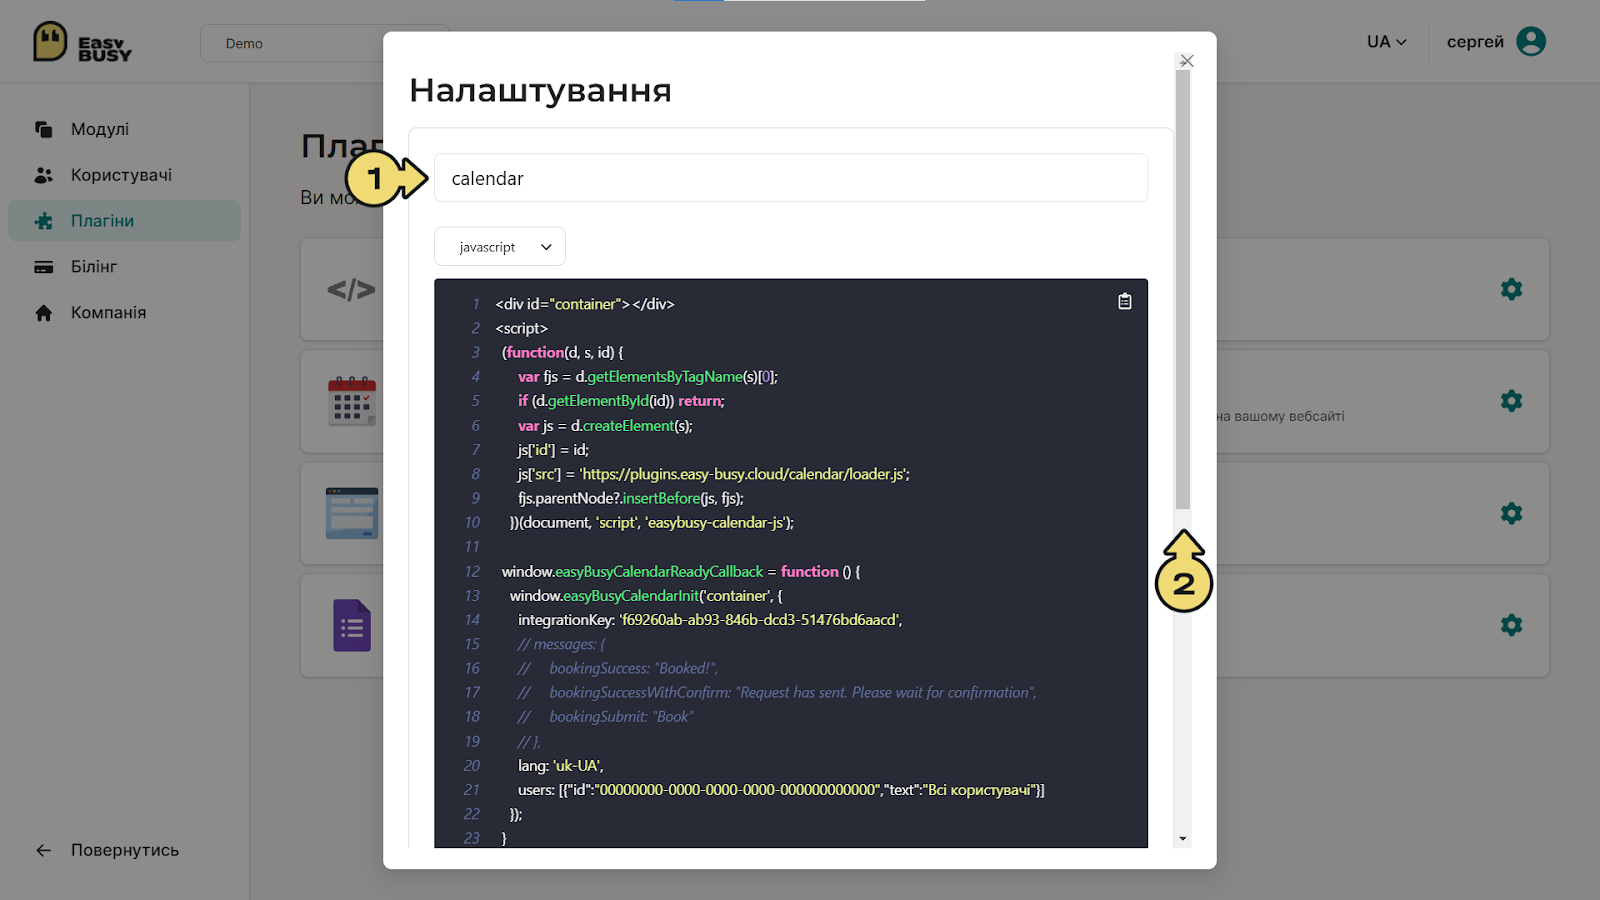The width and height of the screenshot is (1600, 900).
Task: Click the red calendar plugin icon
Action: tap(352, 401)
